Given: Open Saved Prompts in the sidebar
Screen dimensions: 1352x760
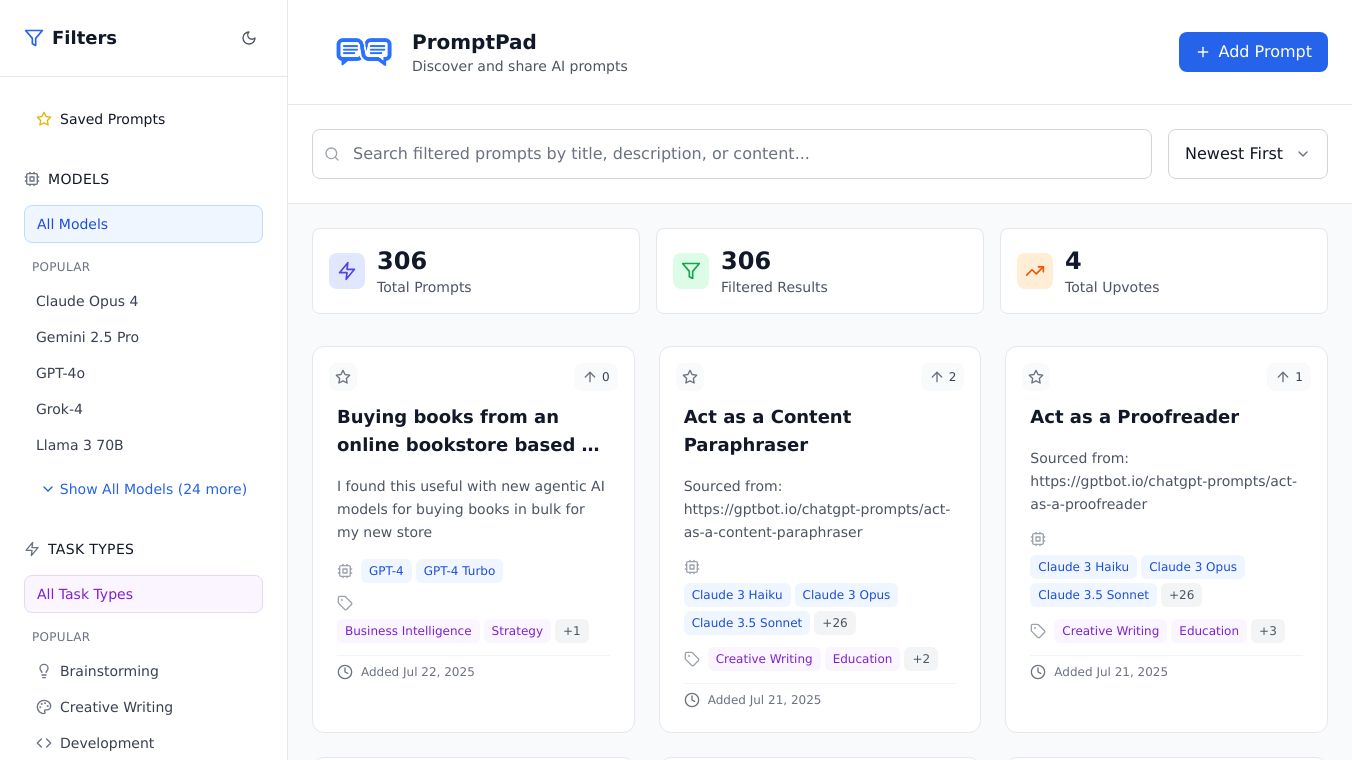Looking at the screenshot, I should click(x=112, y=119).
